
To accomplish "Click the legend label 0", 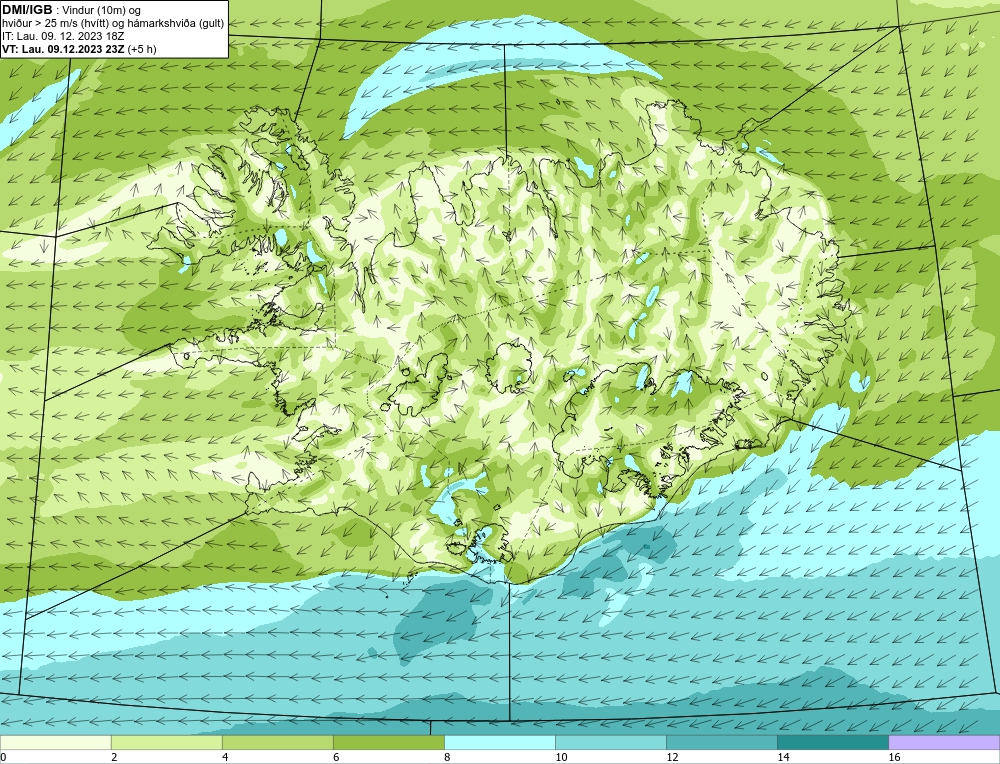I will [3, 757].
